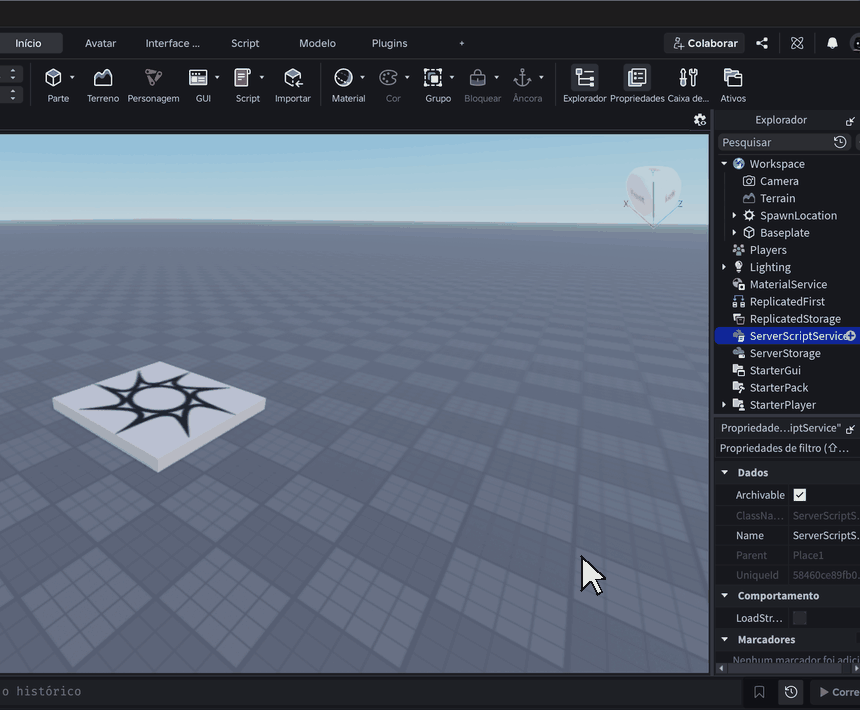
Task: Open viewport settings gear icon
Action: point(699,120)
